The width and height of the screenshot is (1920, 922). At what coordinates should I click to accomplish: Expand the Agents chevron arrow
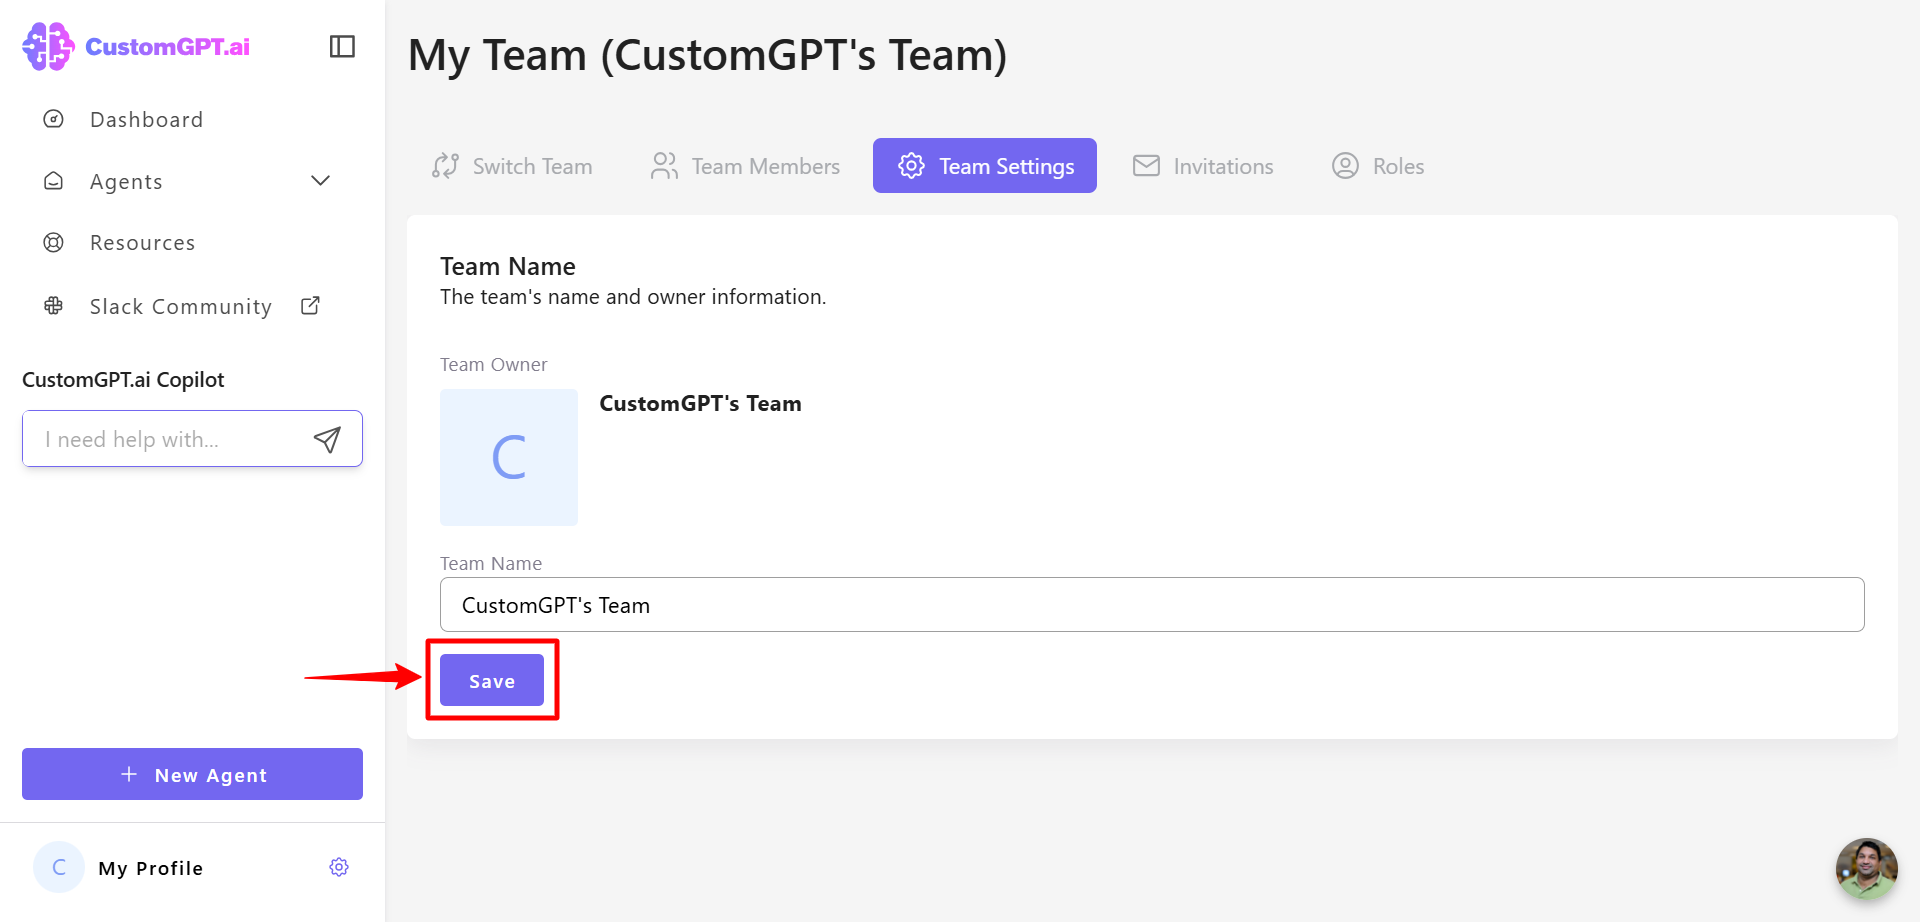point(320,181)
